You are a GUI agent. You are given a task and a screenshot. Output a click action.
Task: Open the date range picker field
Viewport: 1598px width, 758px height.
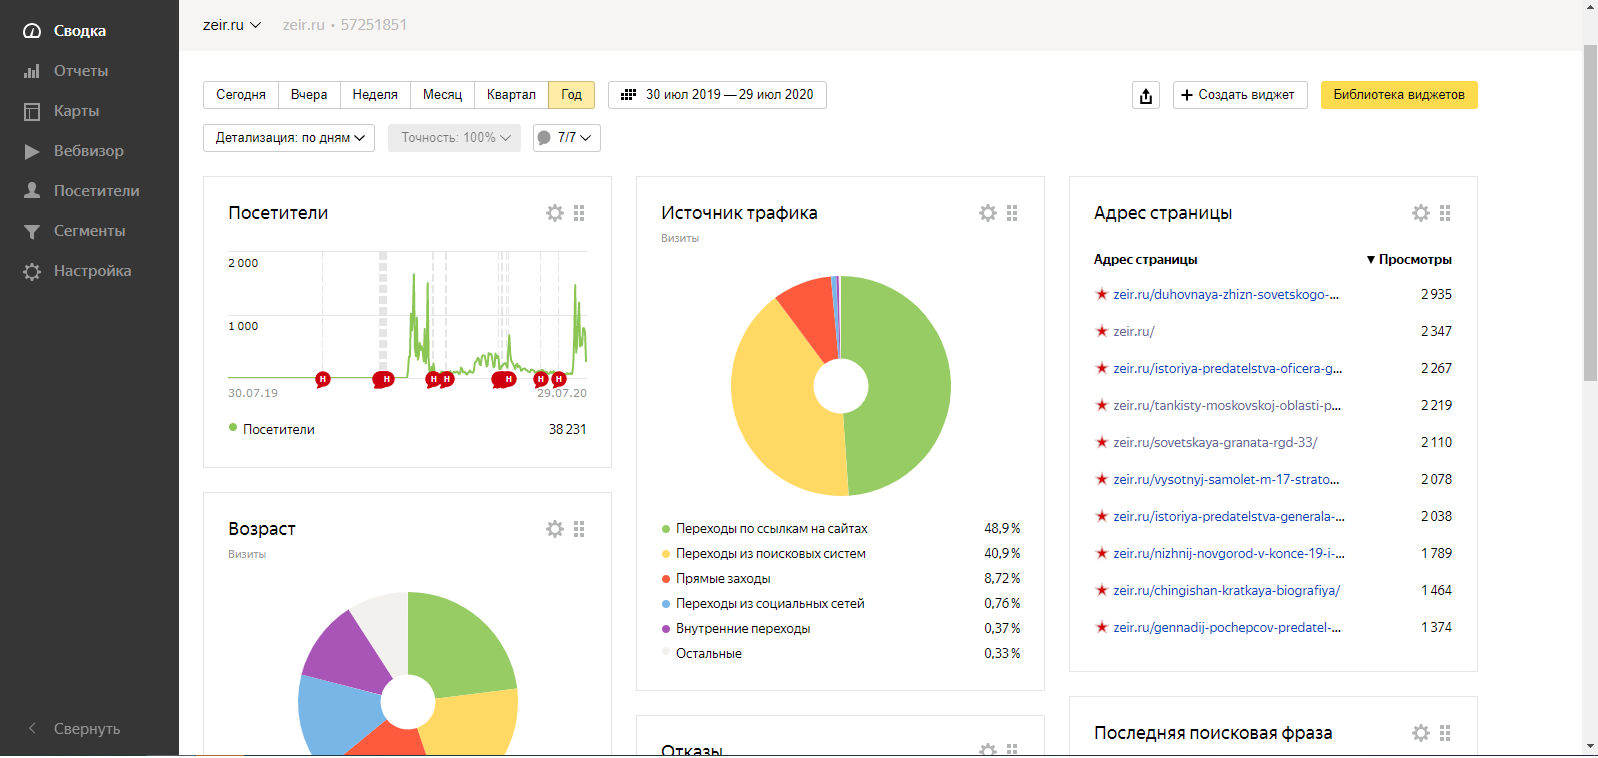[717, 95]
